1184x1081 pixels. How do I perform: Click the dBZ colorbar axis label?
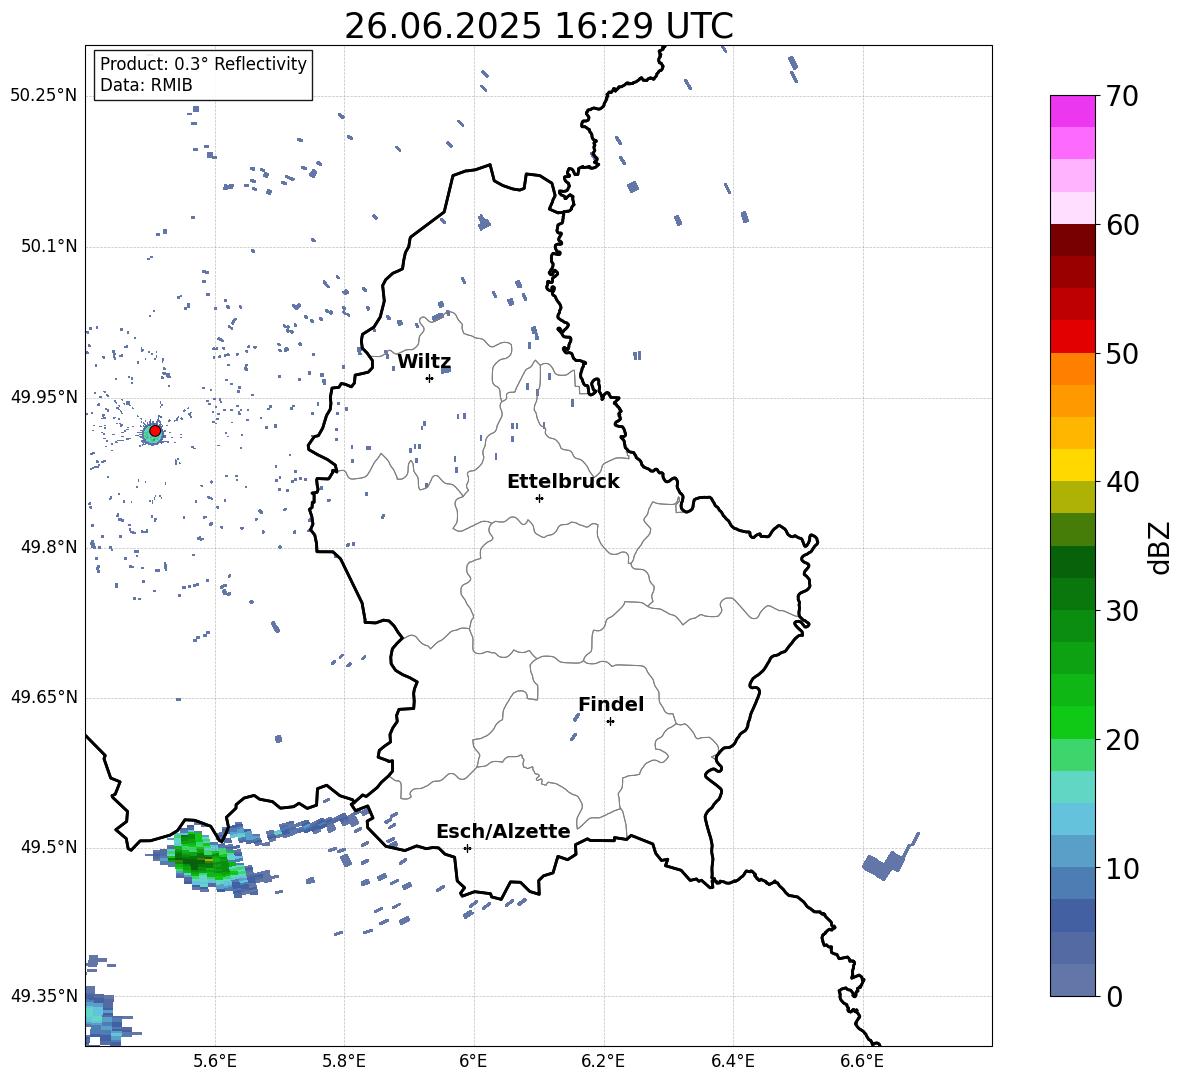click(x=1158, y=547)
